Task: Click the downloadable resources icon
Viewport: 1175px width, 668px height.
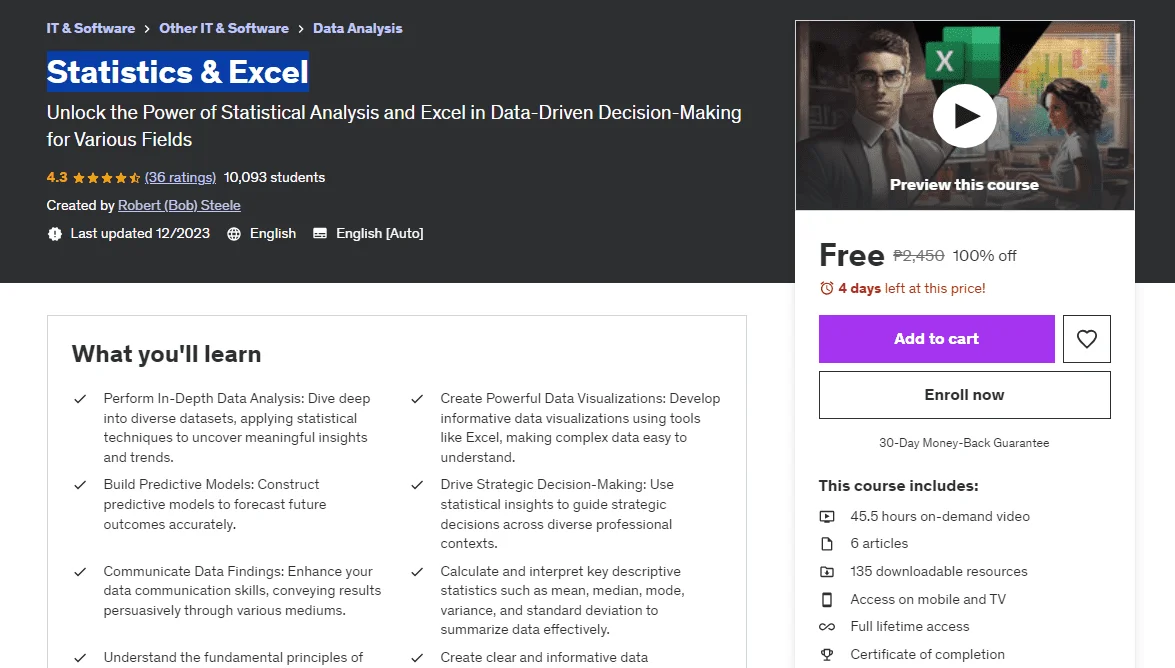Action: (x=827, y=571)
